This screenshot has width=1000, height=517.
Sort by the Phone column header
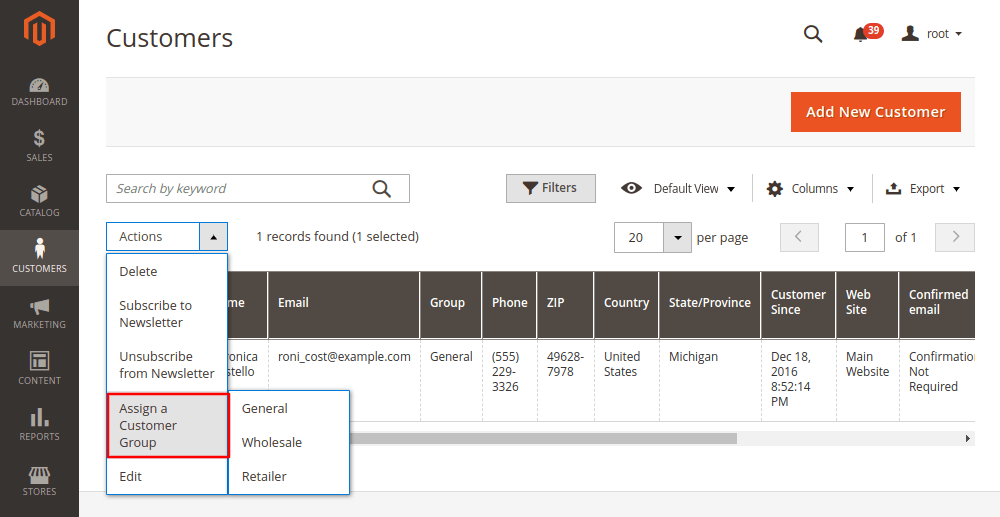tap(509, 305)
